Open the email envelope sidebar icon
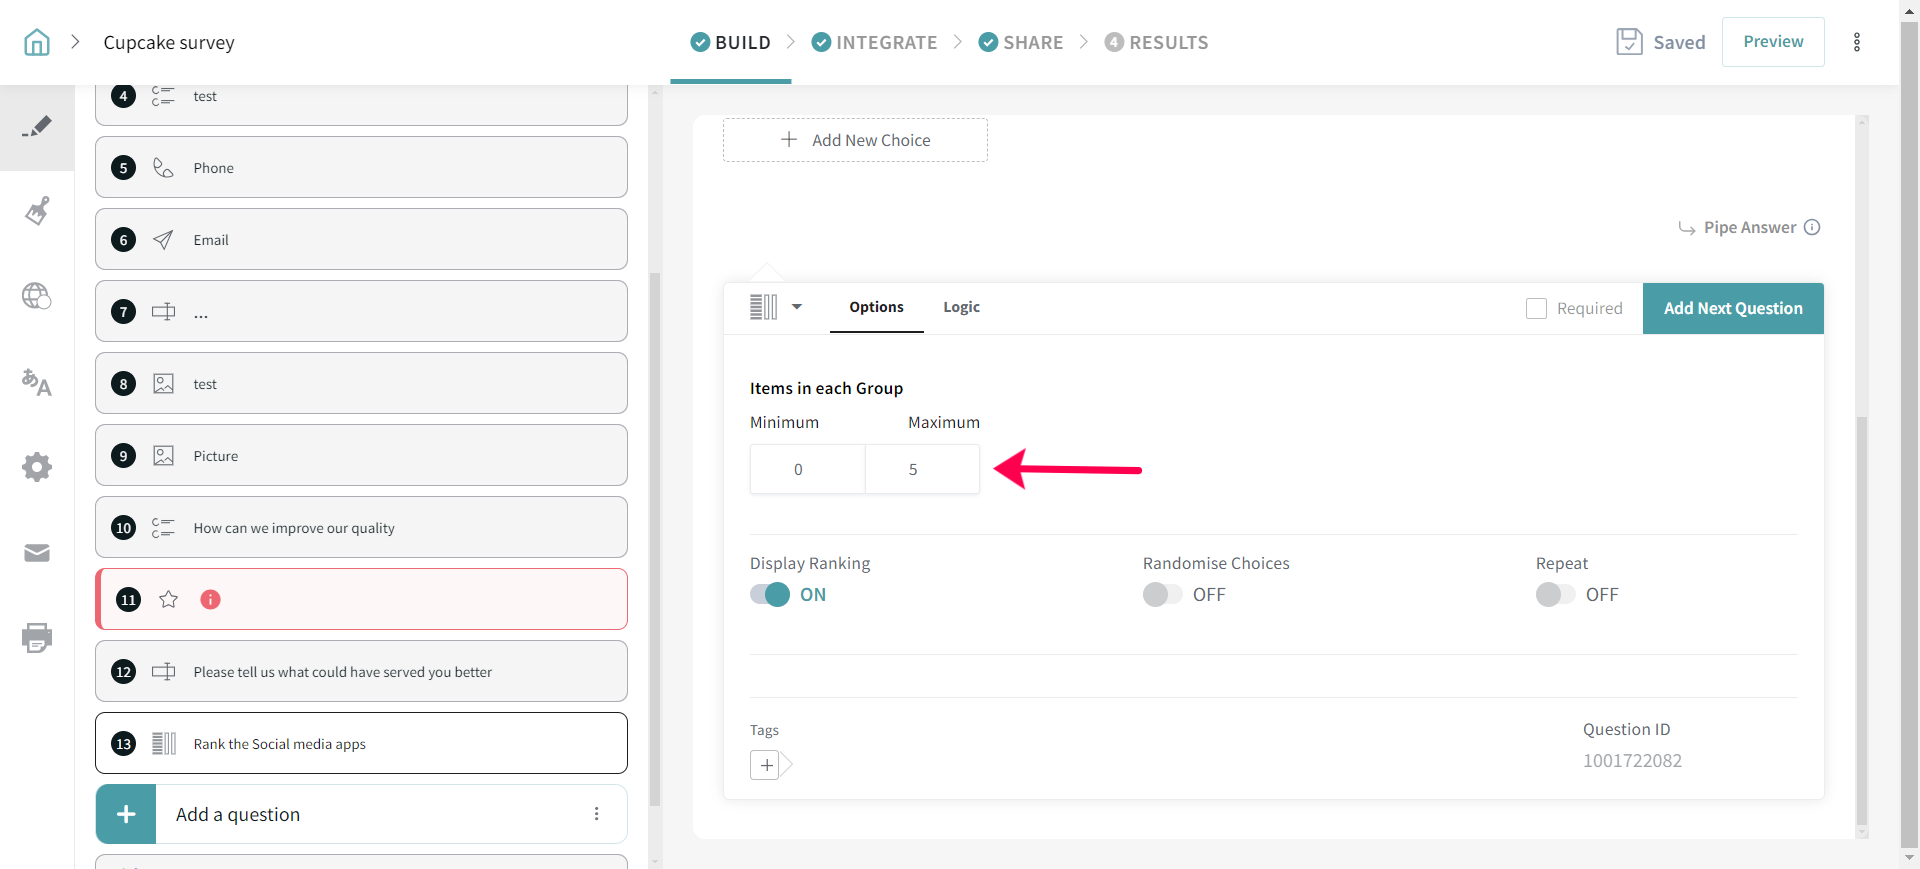 (37, 553)
